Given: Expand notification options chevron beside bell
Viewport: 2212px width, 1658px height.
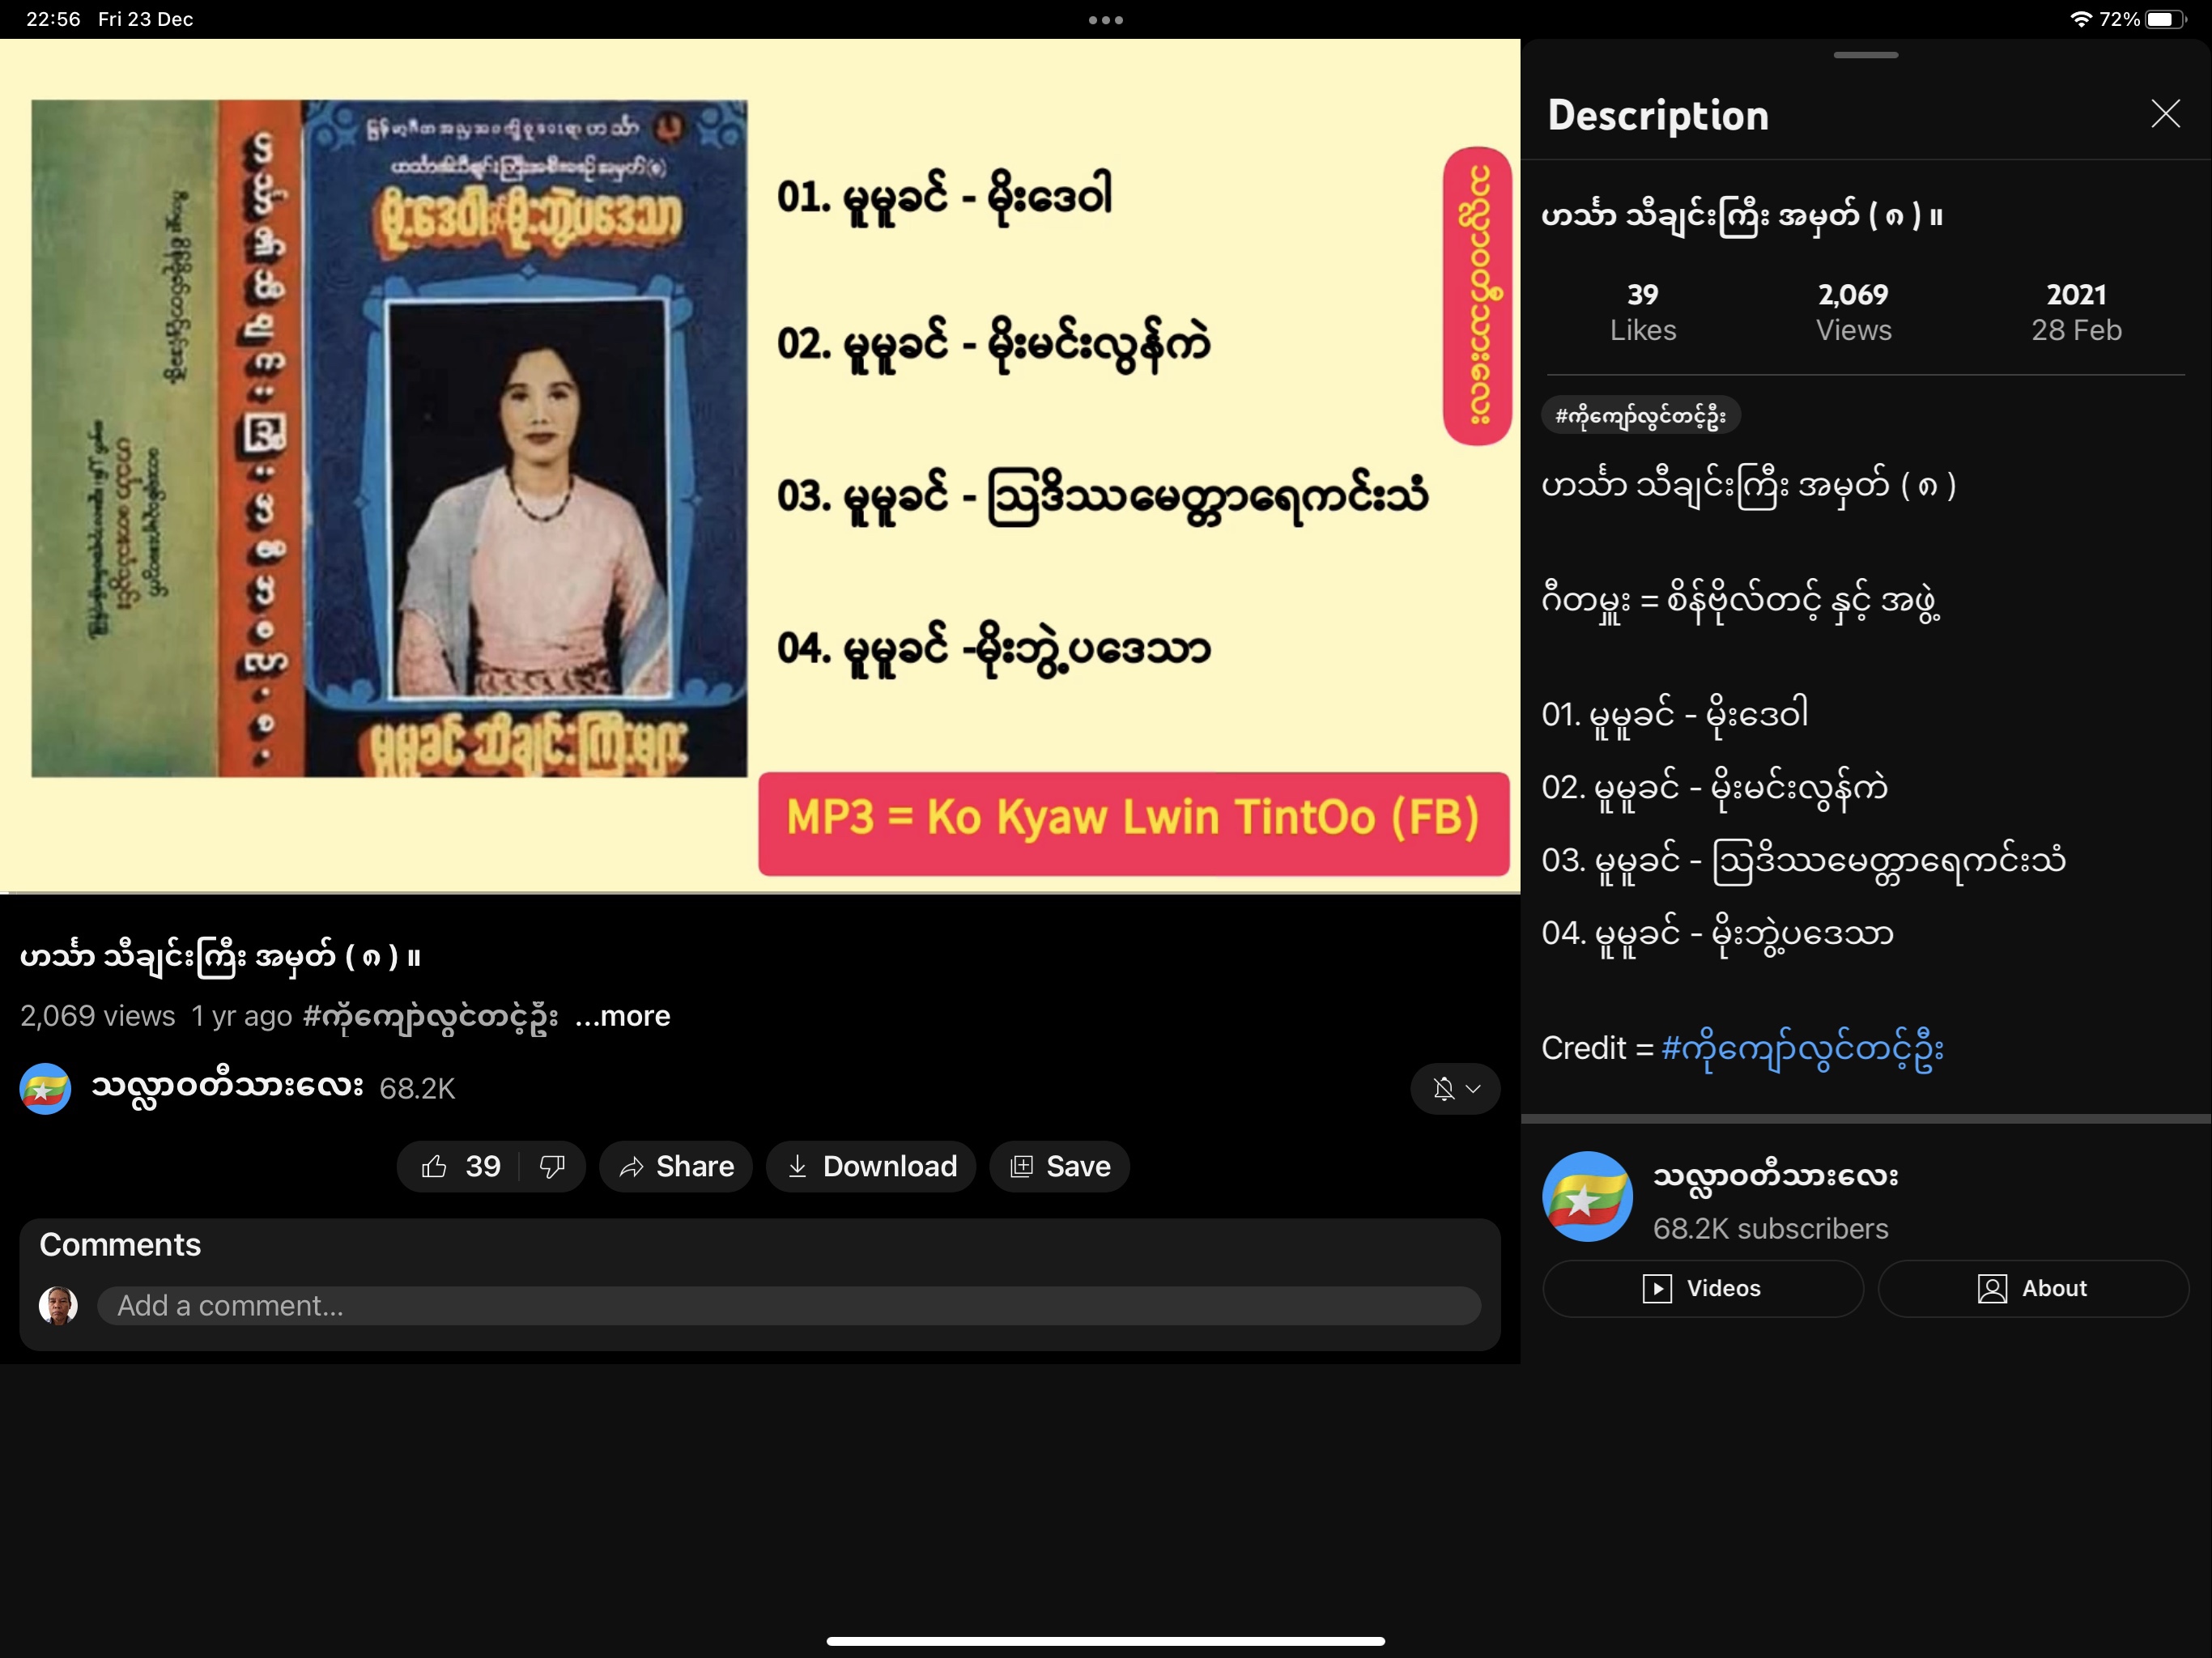Looking at the screenshot, I should pyautogui.click(x=1474, y=1088).
